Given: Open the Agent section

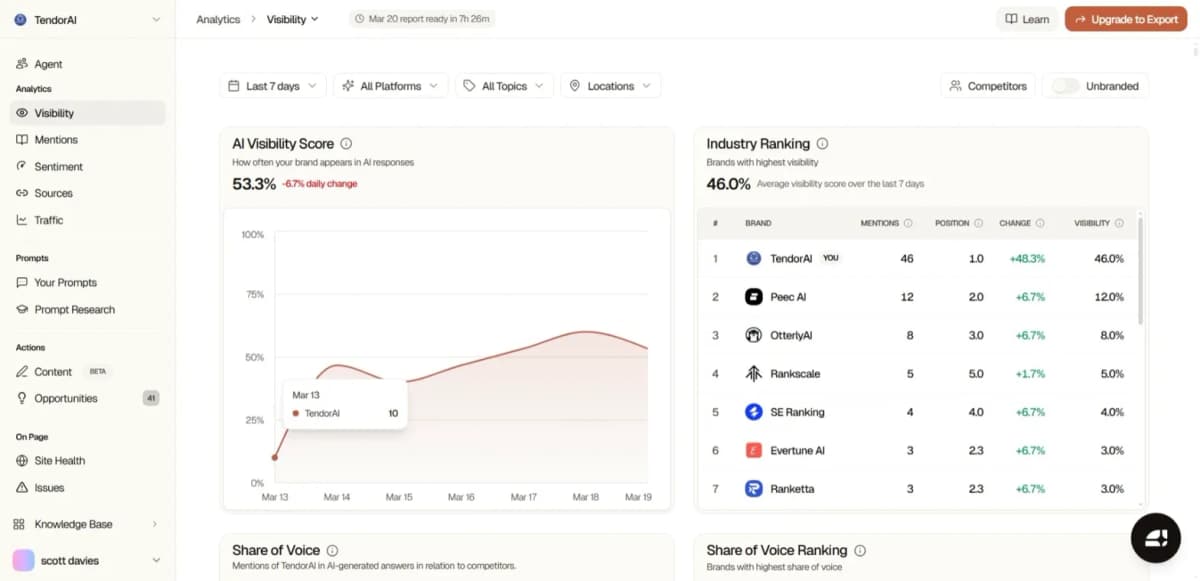Looking at the screenshot, I should pos(47,63).
